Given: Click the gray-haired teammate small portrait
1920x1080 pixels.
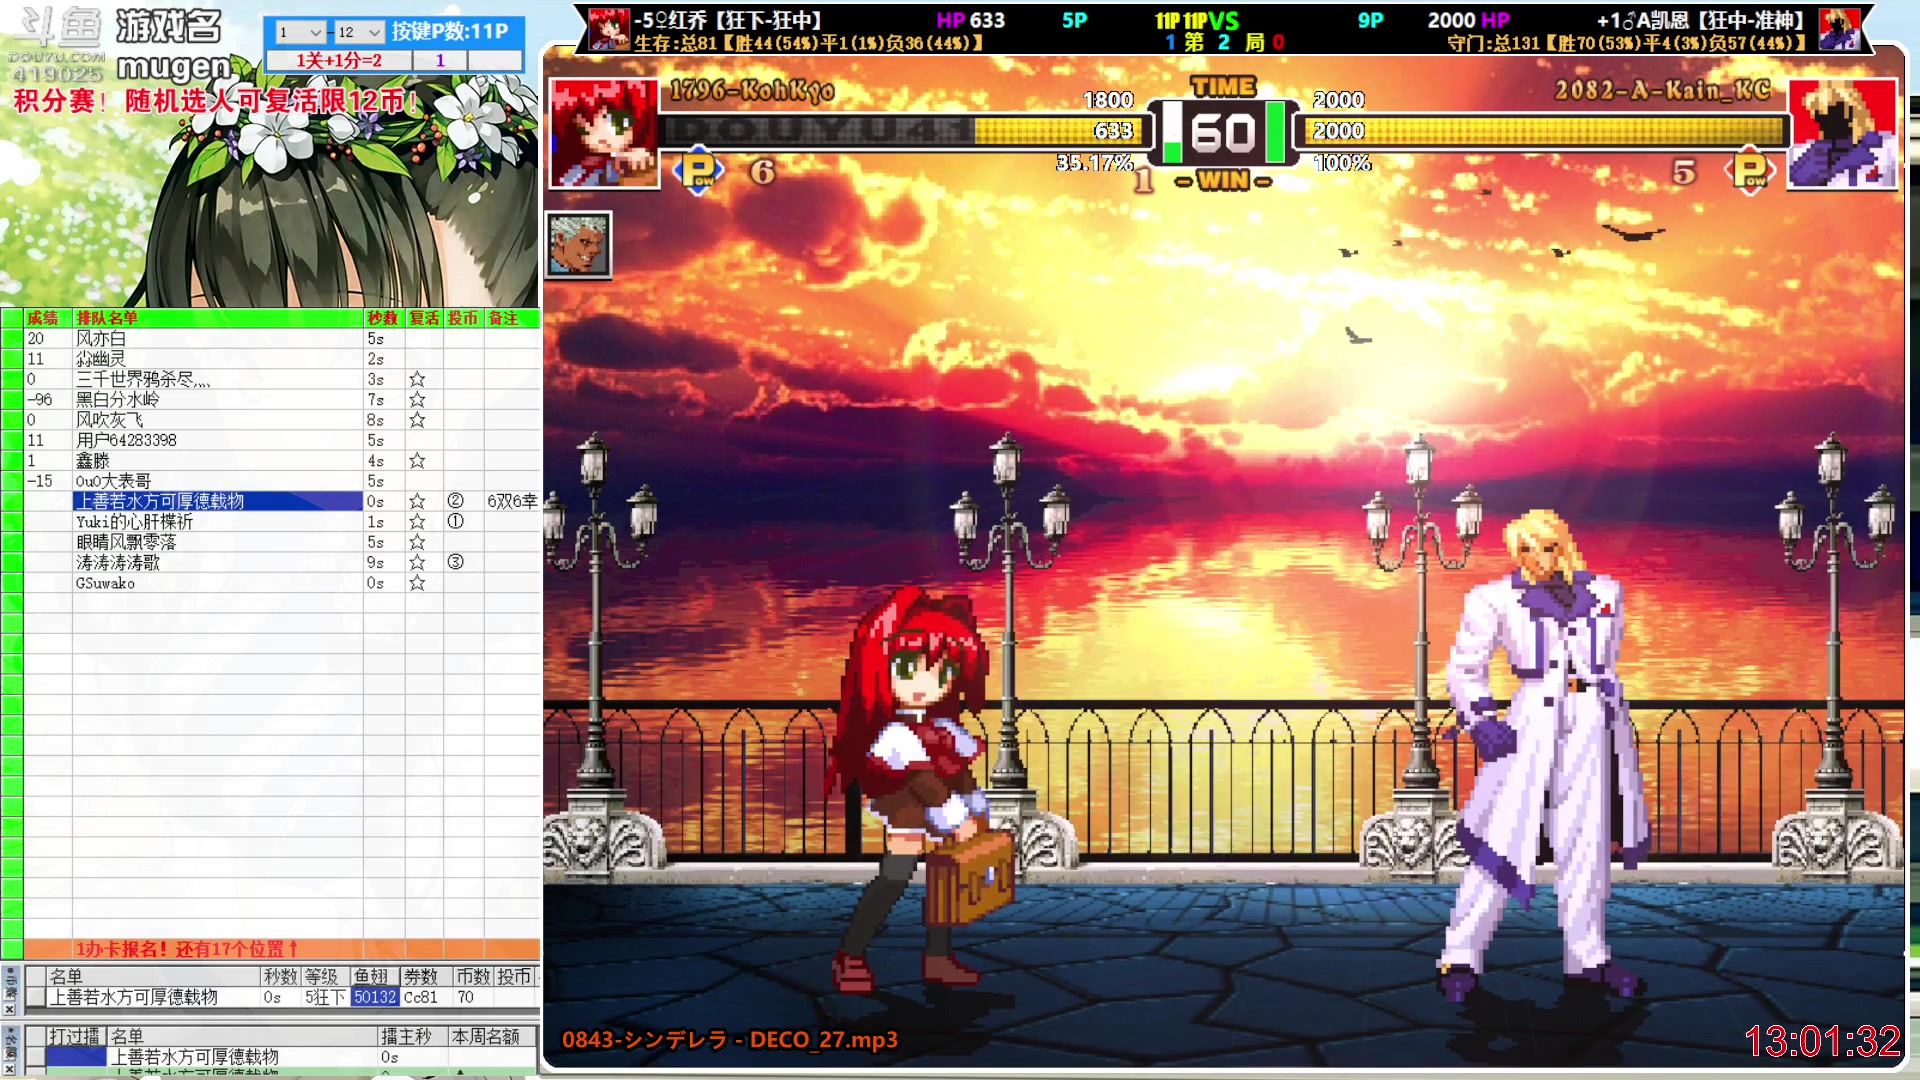Looking at the screenshot, I should (579, 245).
